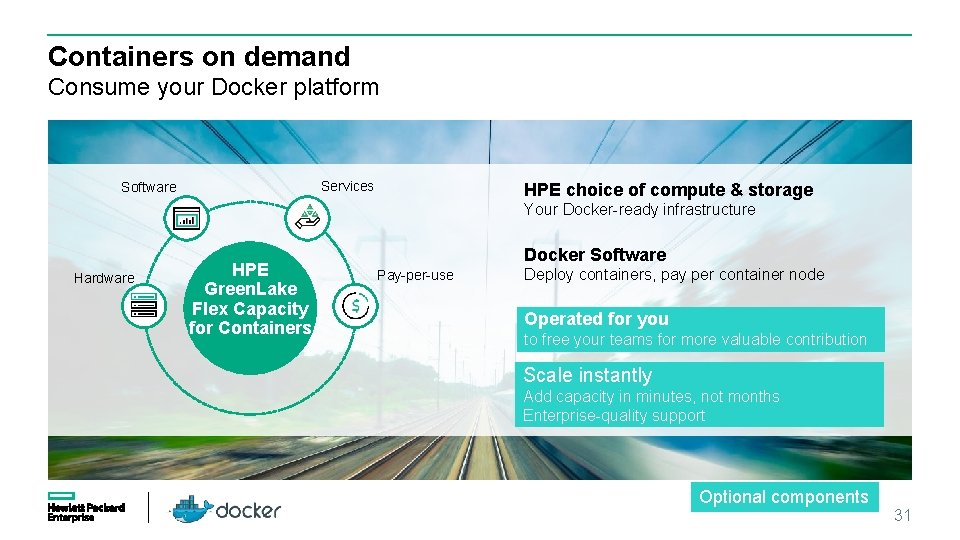This screenshot has width=960, height=540.
Task: Click the 'Docker Software' heading
Action: pos(595,255)
